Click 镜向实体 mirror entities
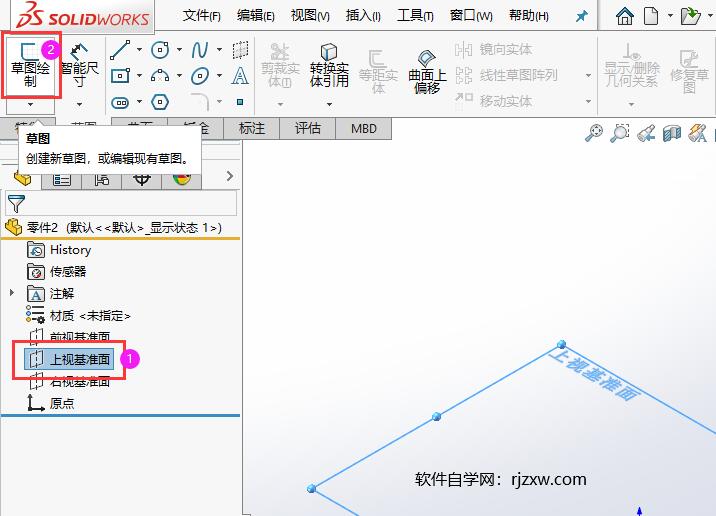 (493, 49)
